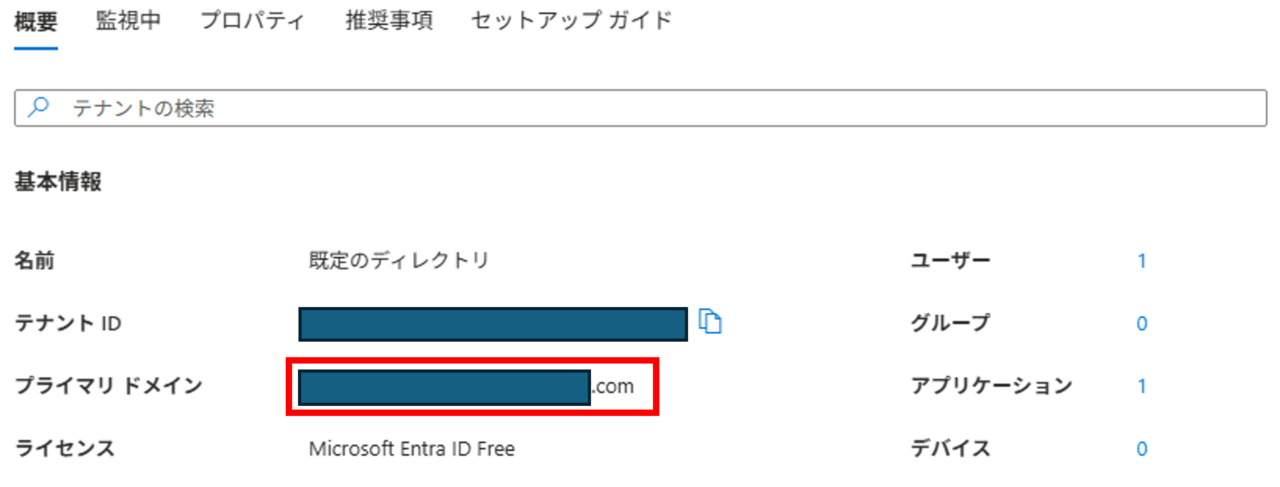1280x487 pixels.
Task: Open the ユーザー count link
Action: tap(1141, 261)
